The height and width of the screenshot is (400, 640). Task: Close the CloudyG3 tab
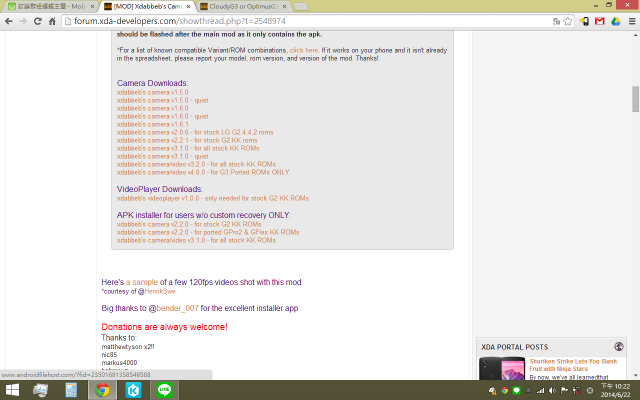tap(284, 7)
